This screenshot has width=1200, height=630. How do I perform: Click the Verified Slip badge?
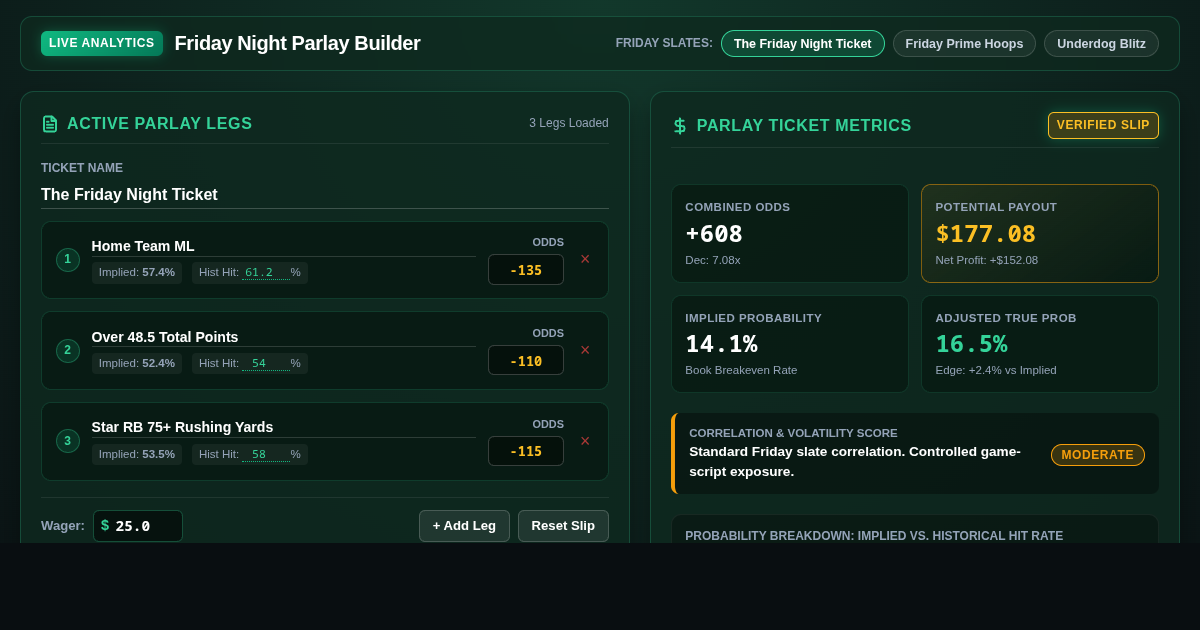click(1103, 125)
